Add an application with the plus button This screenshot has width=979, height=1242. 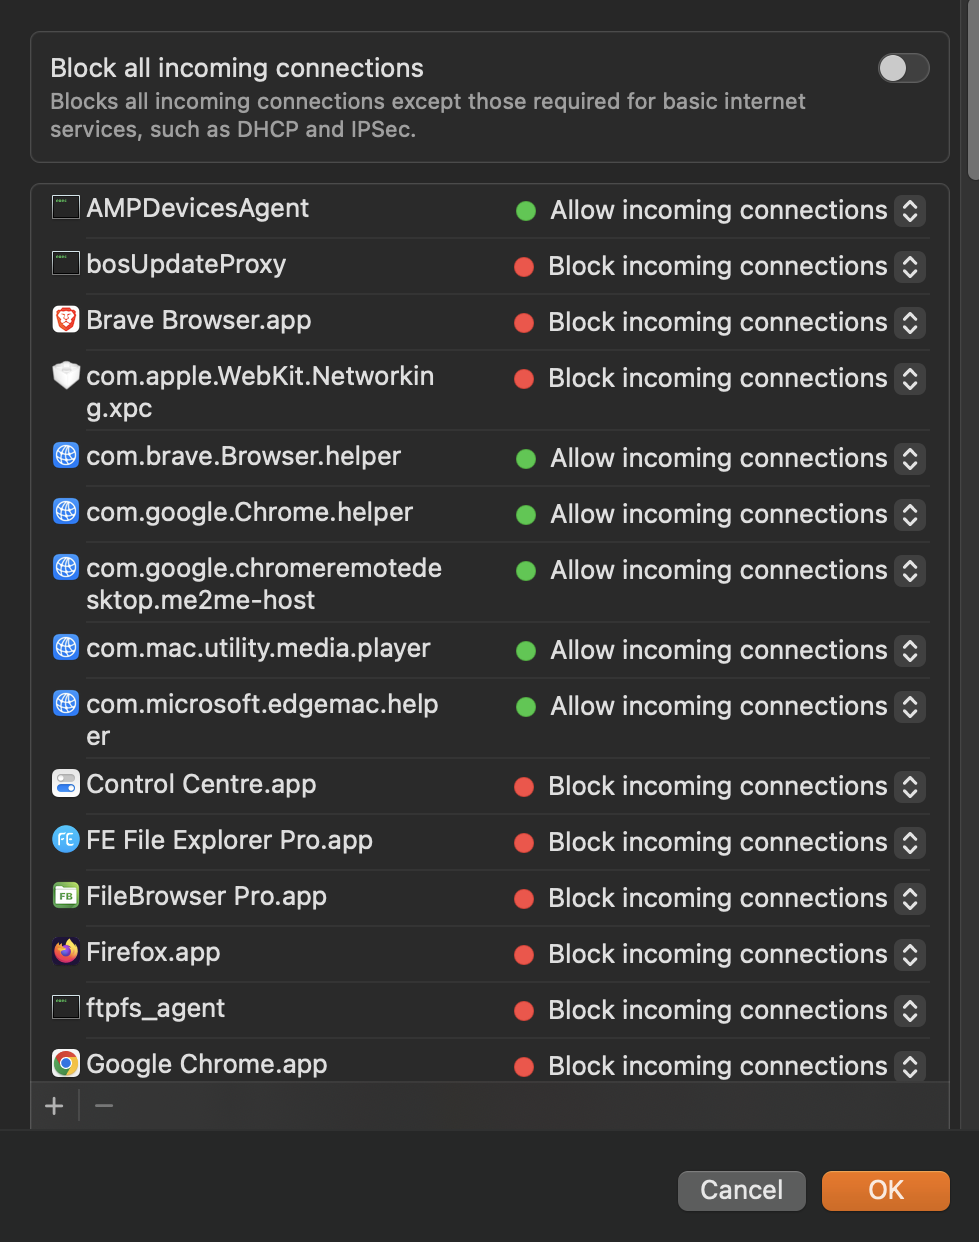tap(54, 1105)
